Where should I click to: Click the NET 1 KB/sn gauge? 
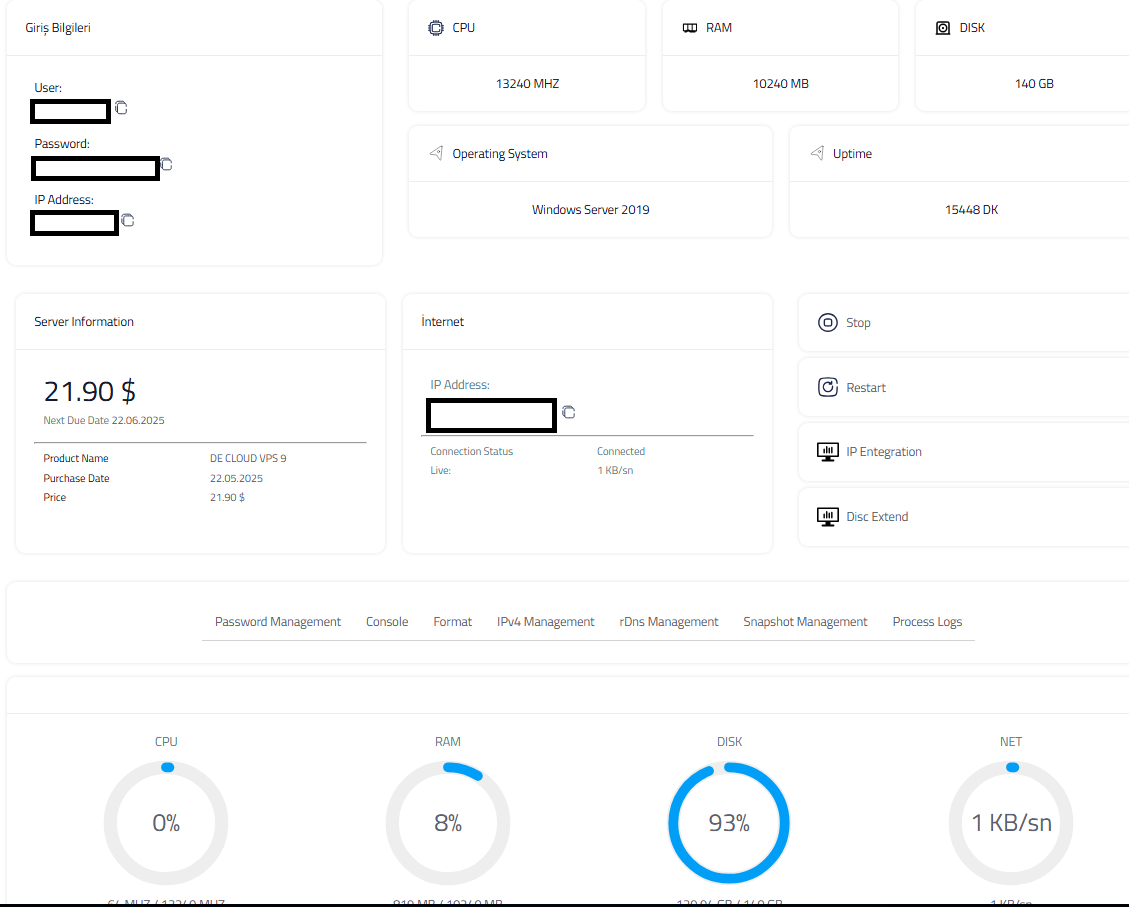(x=1012, y=823)
